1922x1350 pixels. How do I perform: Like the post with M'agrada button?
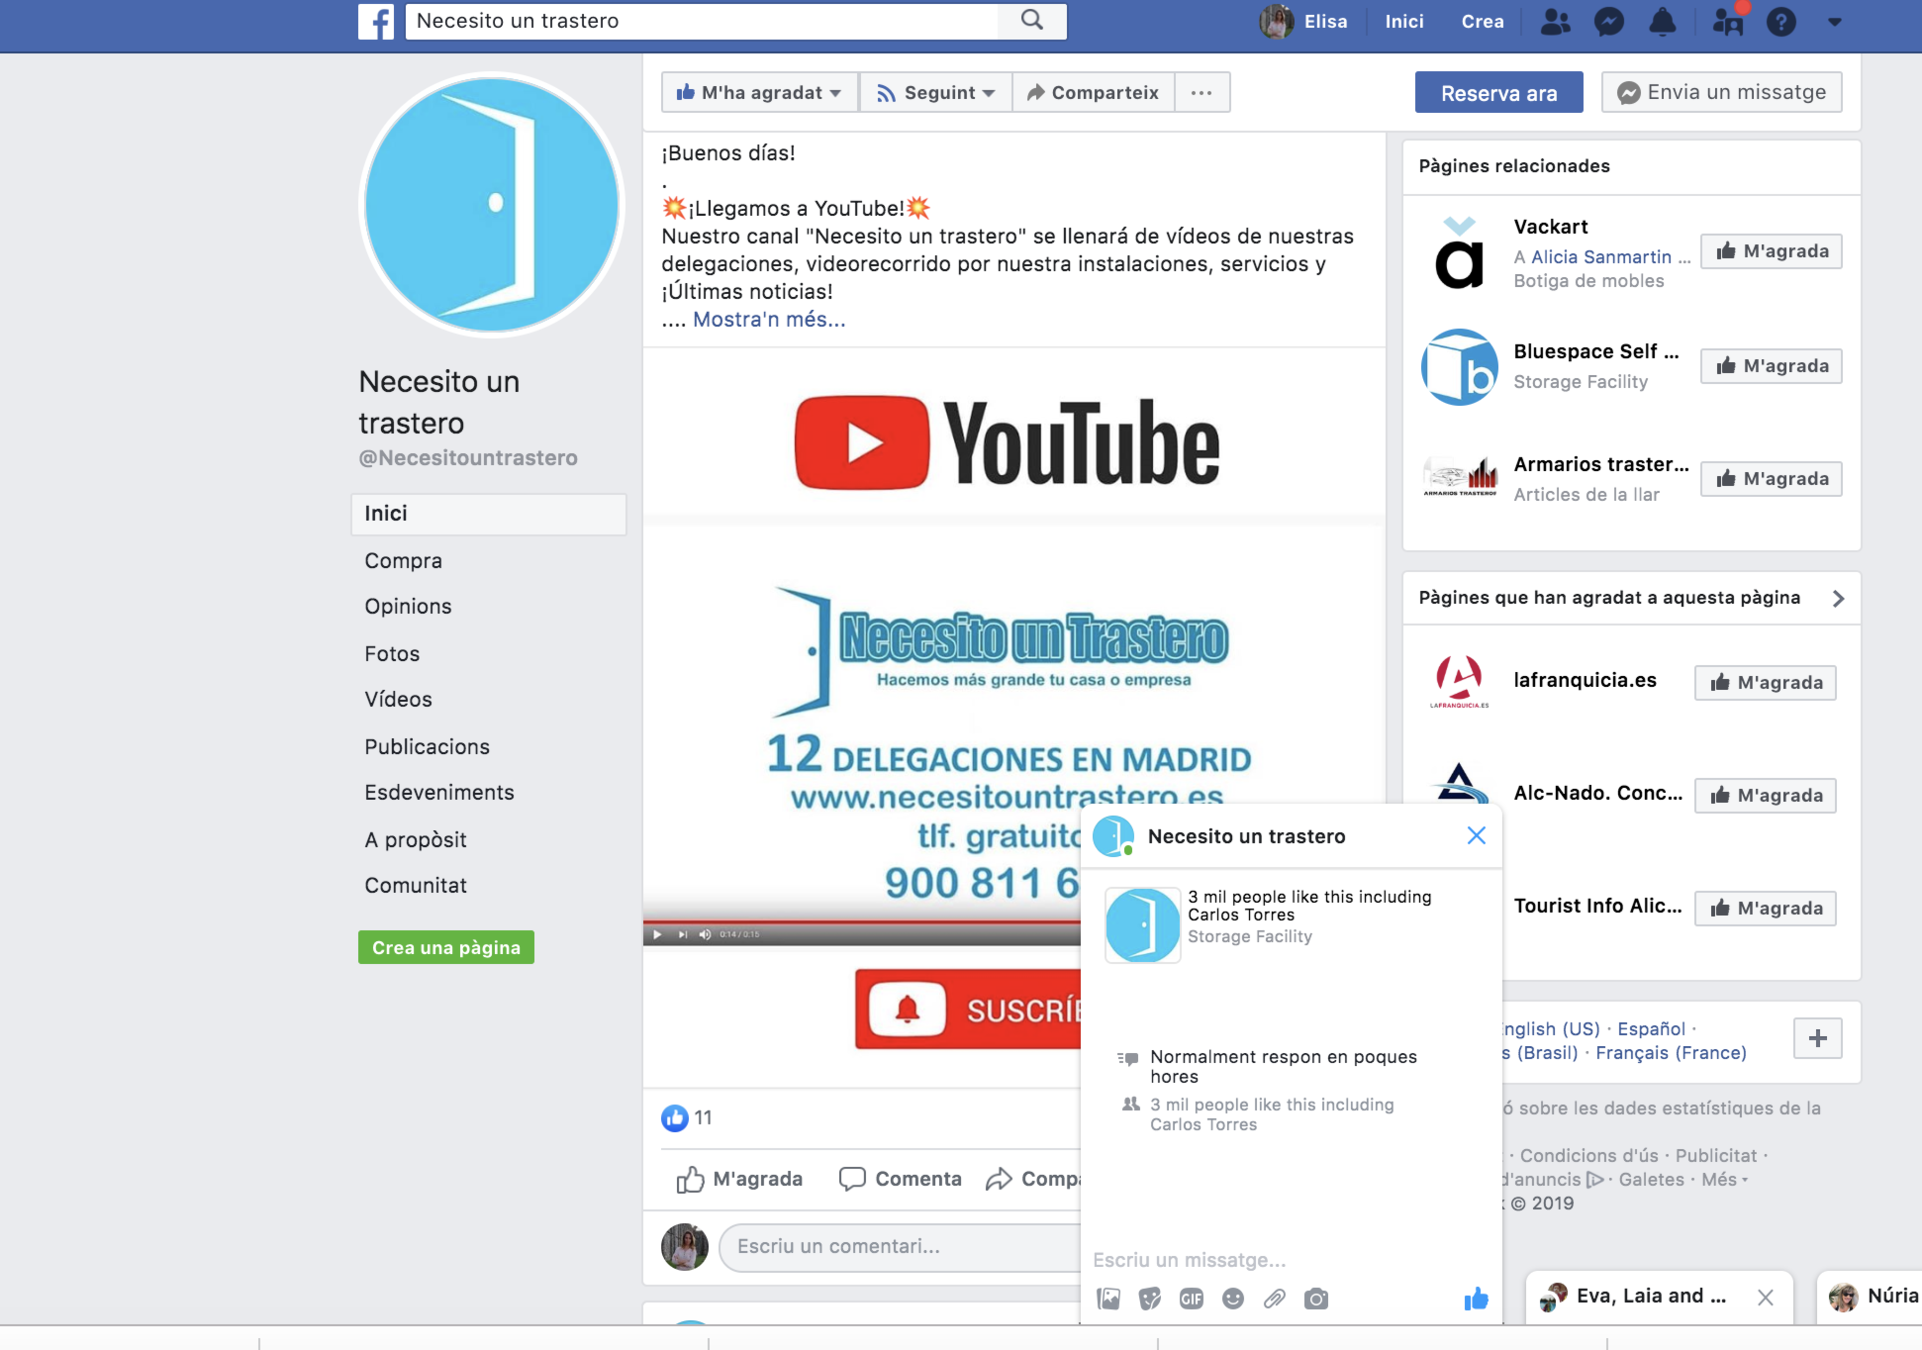(x=740, y=1179)
